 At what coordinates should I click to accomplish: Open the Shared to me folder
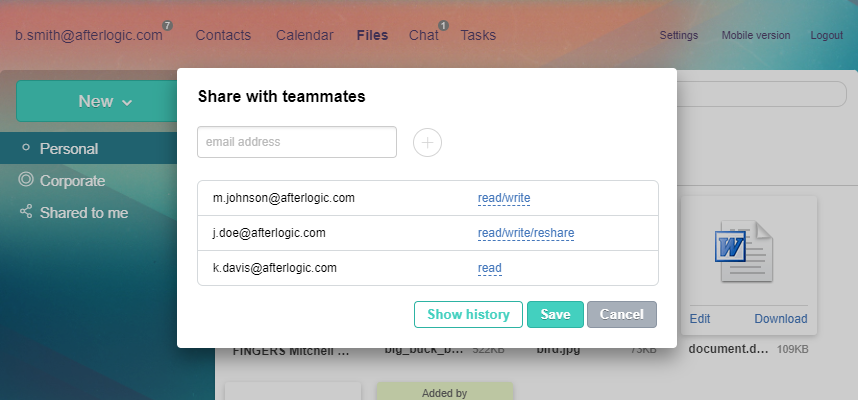[x=83, y=212]
